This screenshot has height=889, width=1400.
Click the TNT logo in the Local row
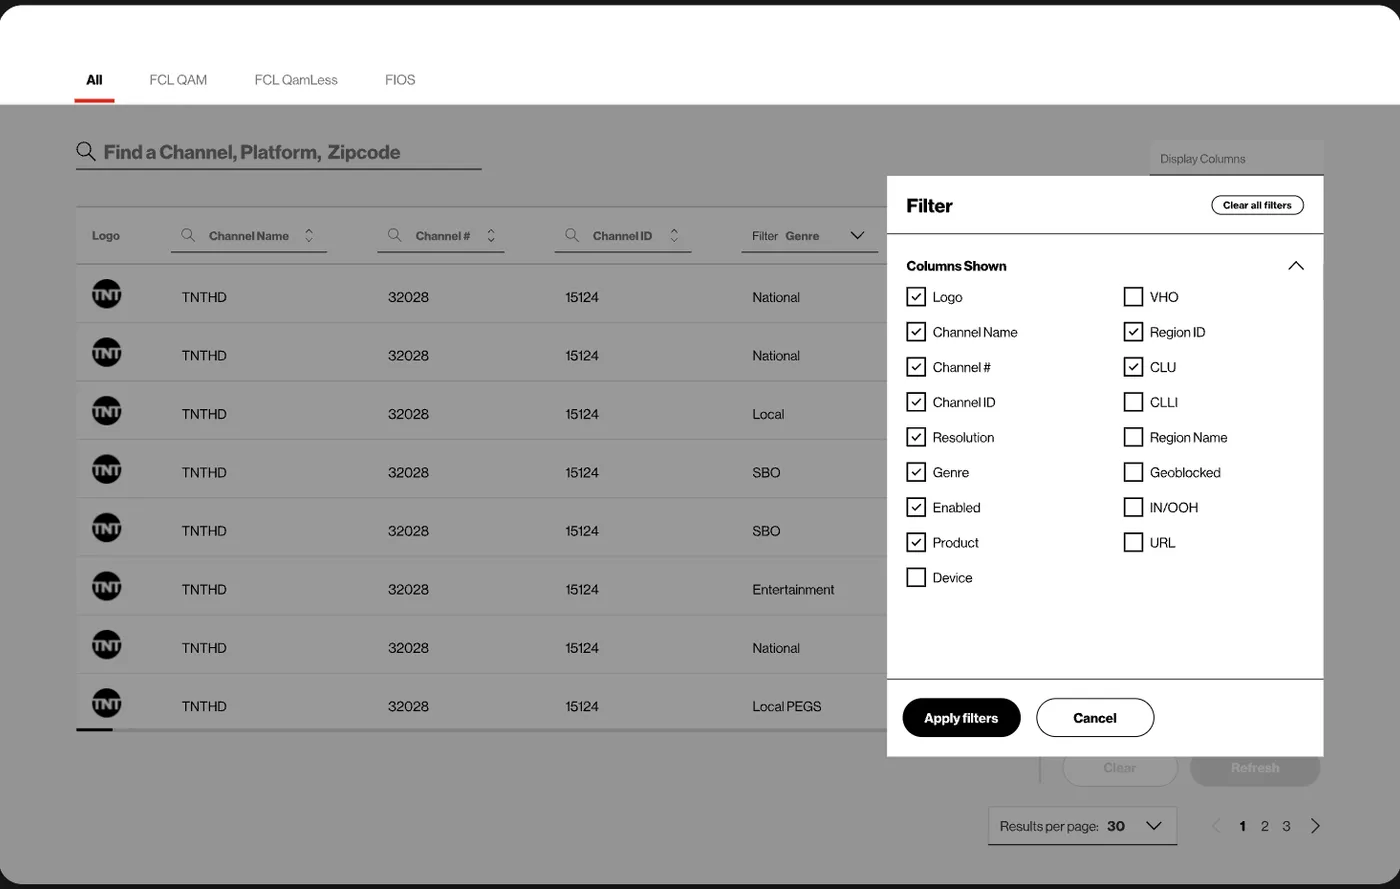(107, 411)
